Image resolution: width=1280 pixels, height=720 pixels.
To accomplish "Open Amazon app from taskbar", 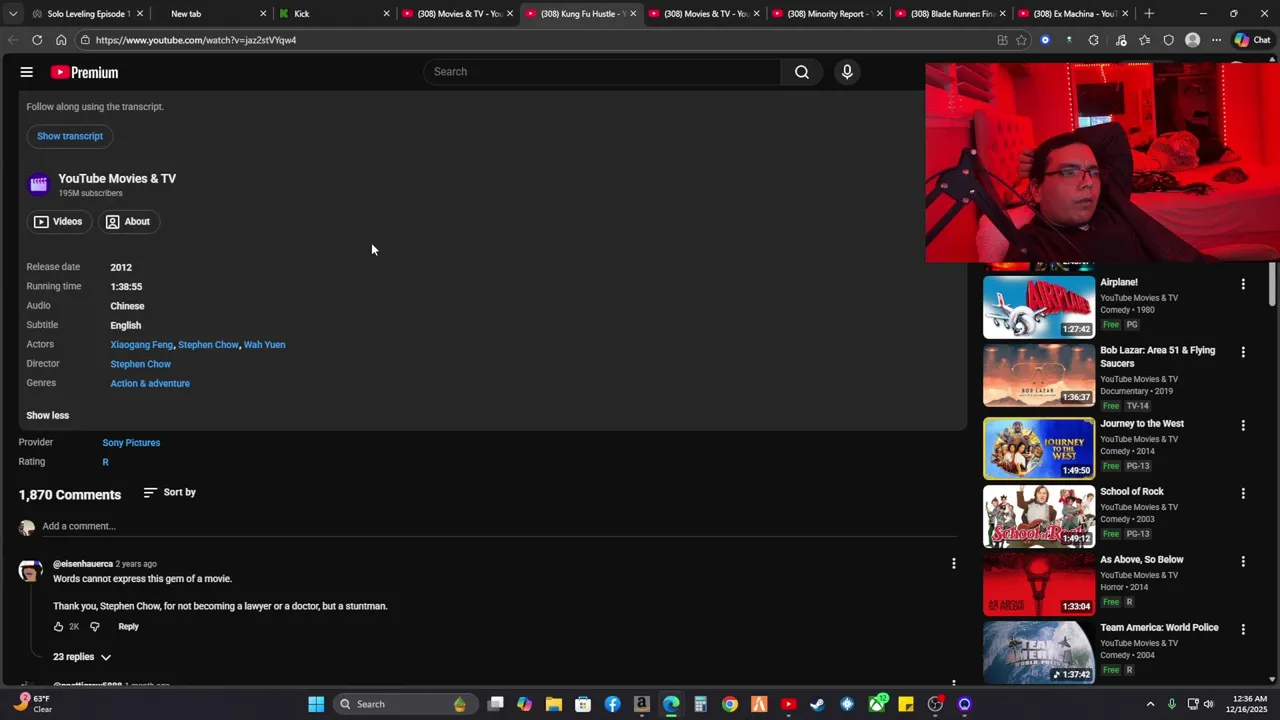I will point(641,704).
